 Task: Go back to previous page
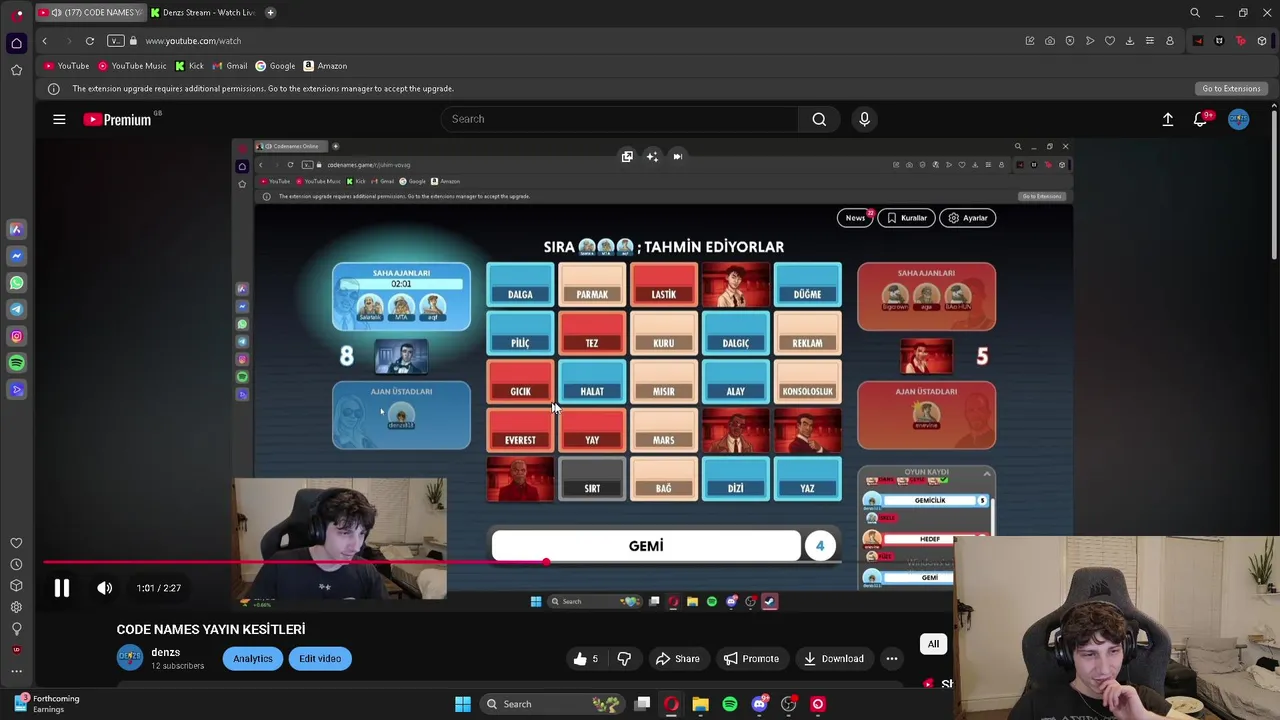coord(44,41)
